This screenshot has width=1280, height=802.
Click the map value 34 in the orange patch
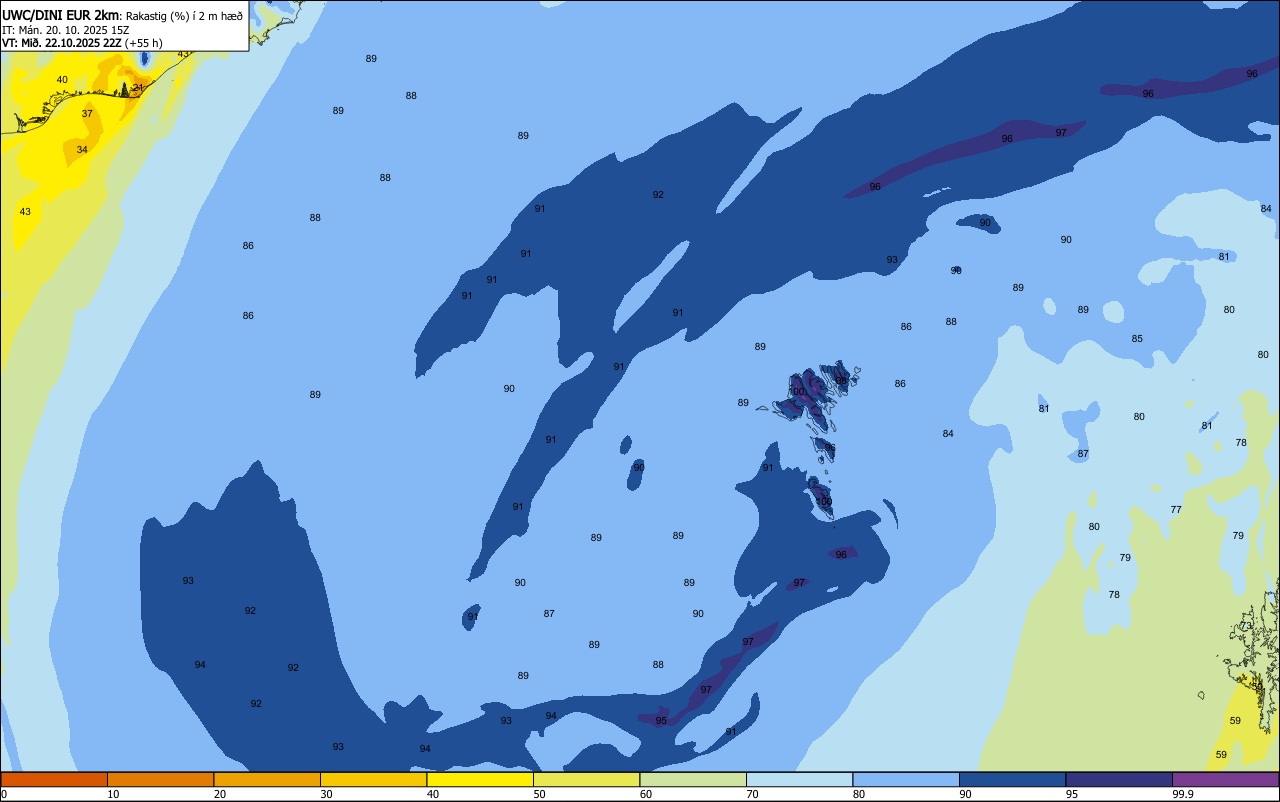point(82,150)
